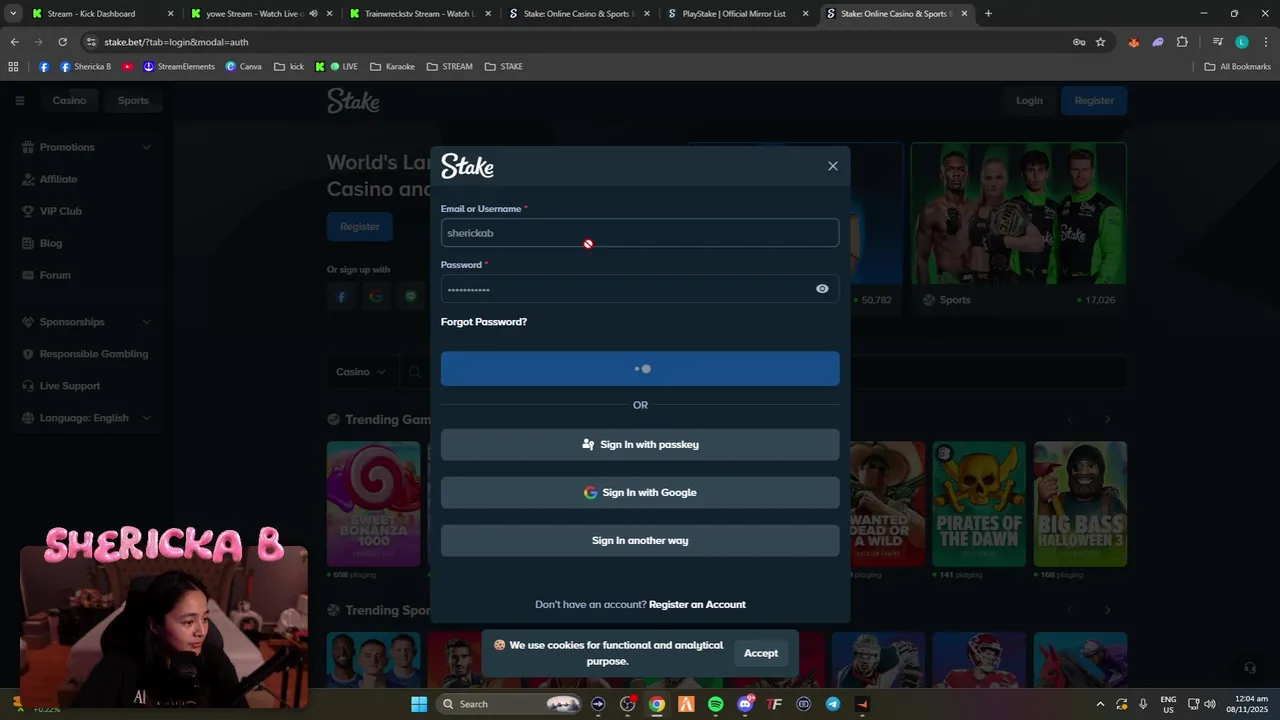Open the Big Bass Halloween 3 game thumbnail
This screenshot has height=720, width=1280.
[x=1080, y=504]
